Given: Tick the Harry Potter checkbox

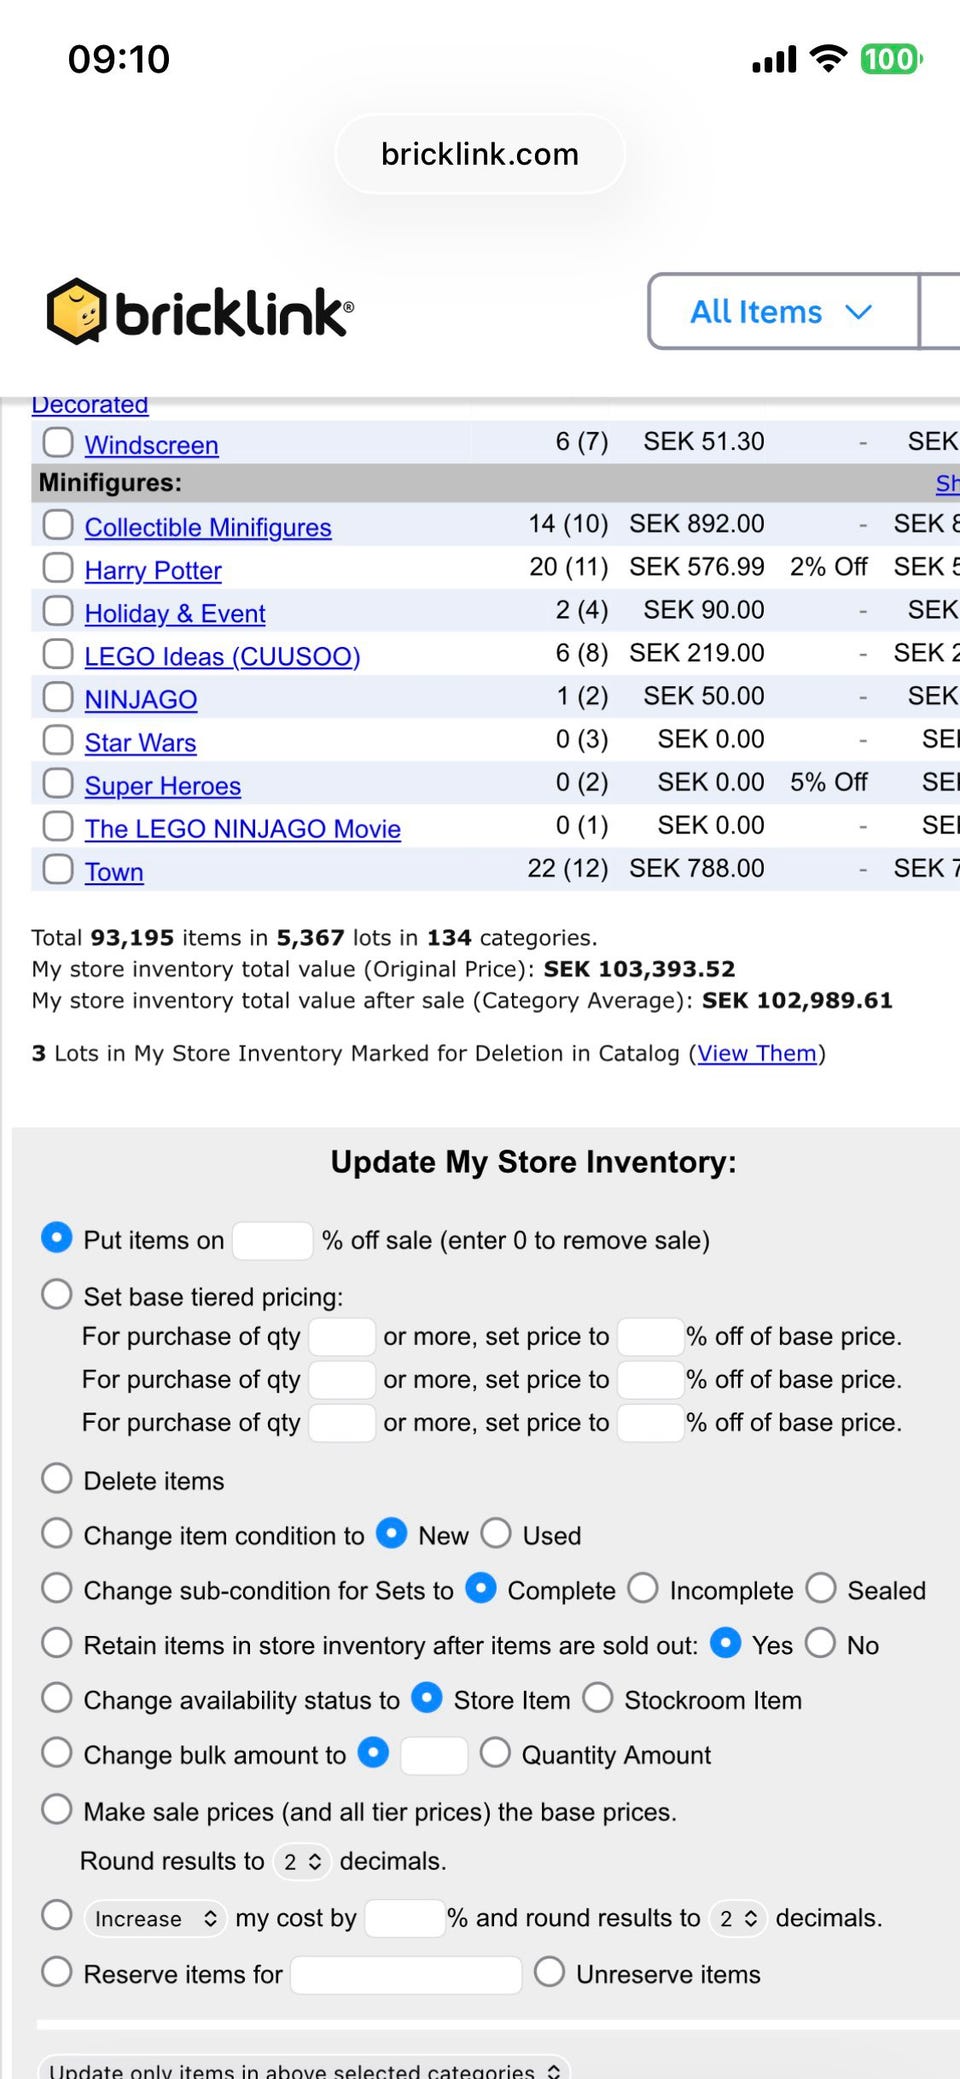Looking at the screenshot, I should pos(58,569).
